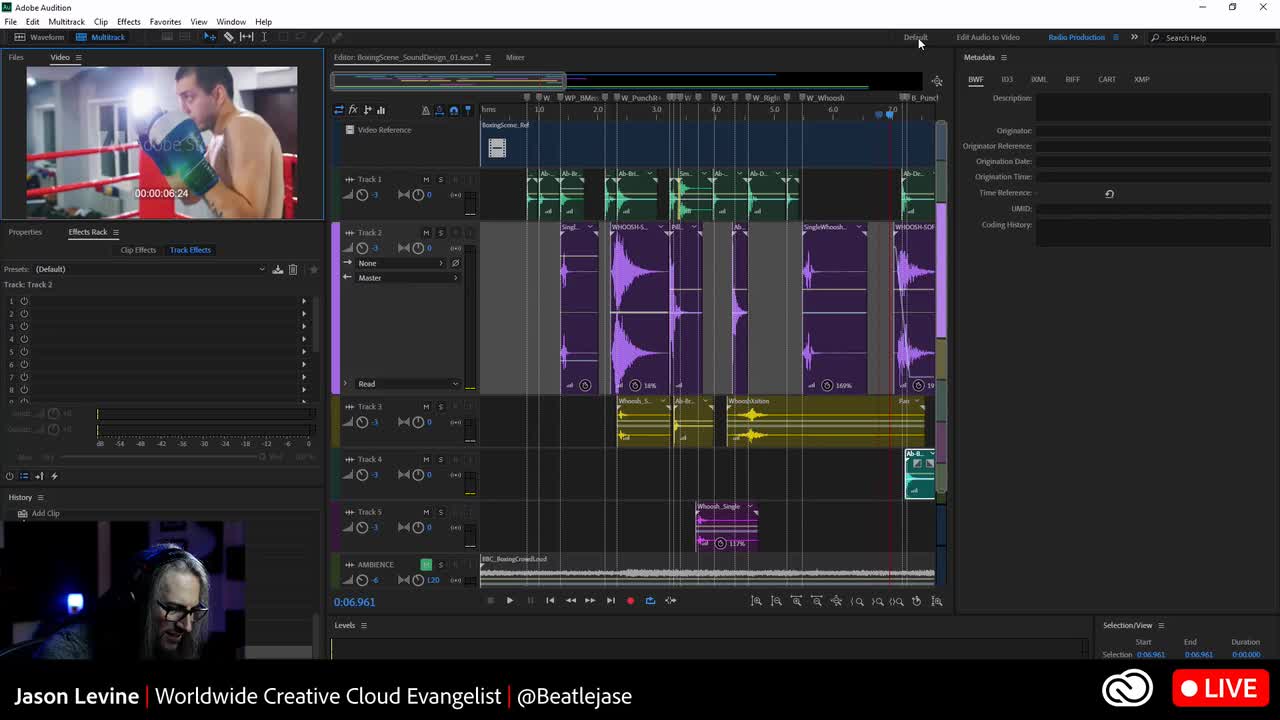Select the Razor tool in the toolbar

[229, 37]
